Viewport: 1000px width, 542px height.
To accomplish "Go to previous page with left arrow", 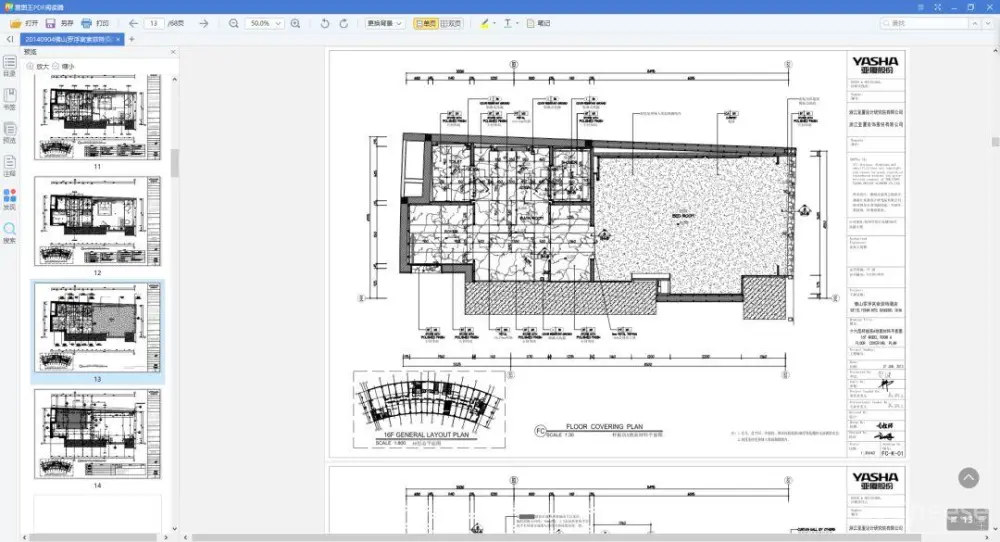I will [133, 23].
